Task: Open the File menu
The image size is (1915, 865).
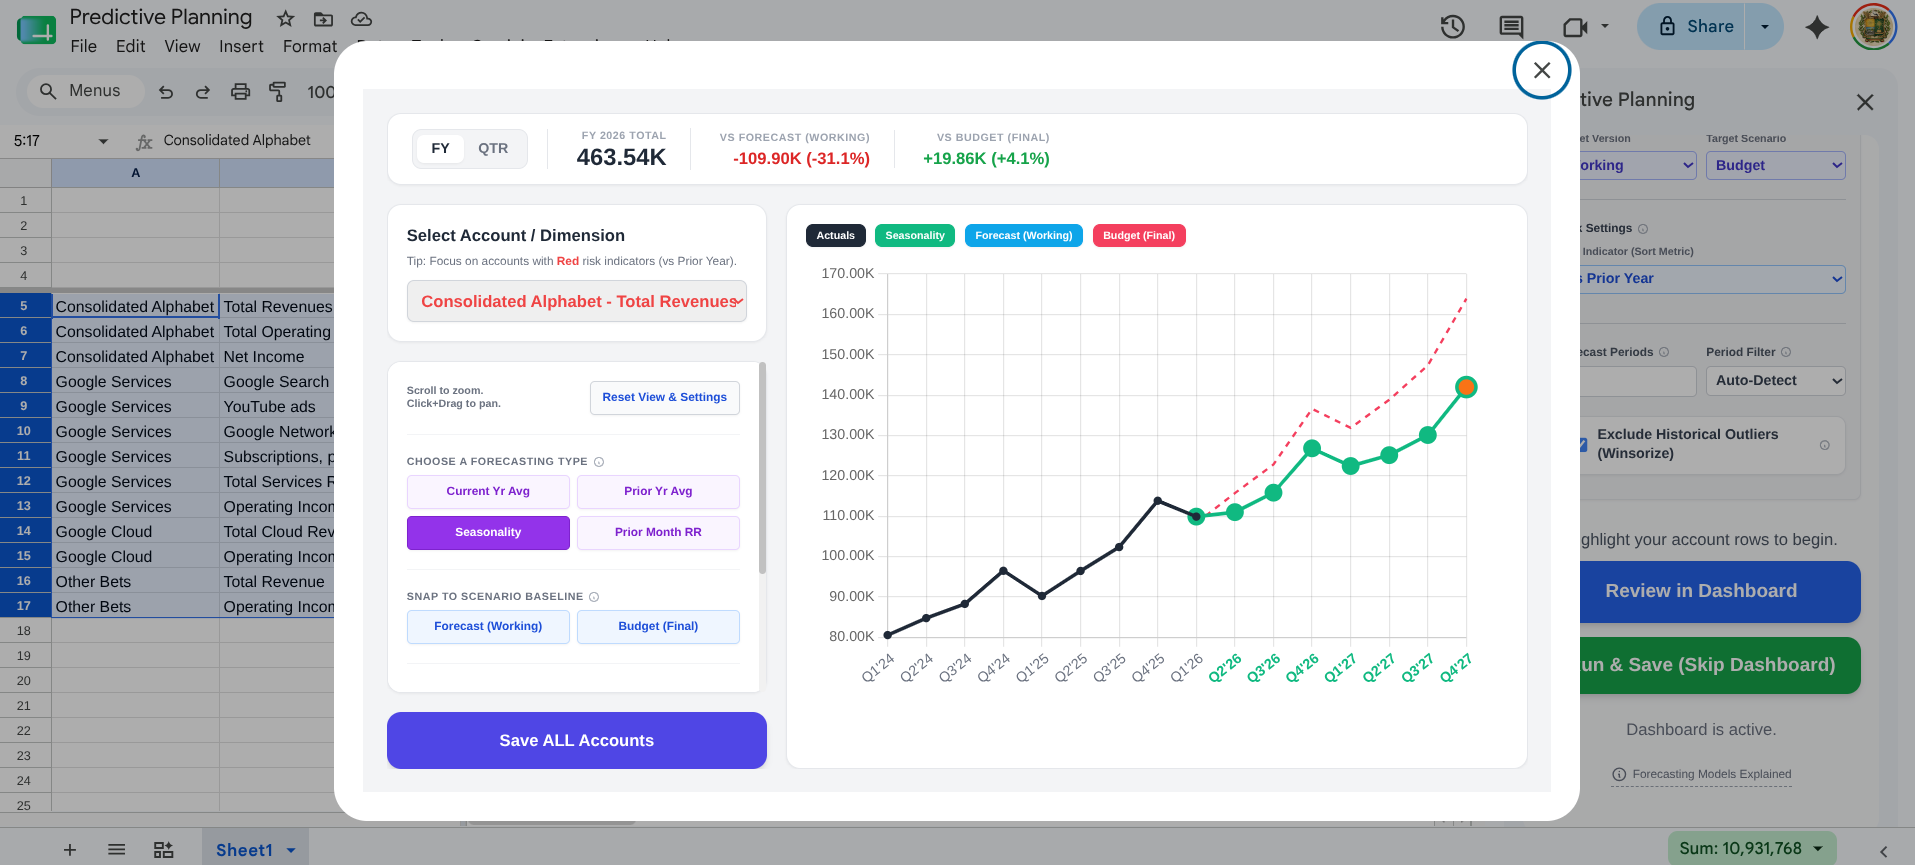Action: point(84,46)
